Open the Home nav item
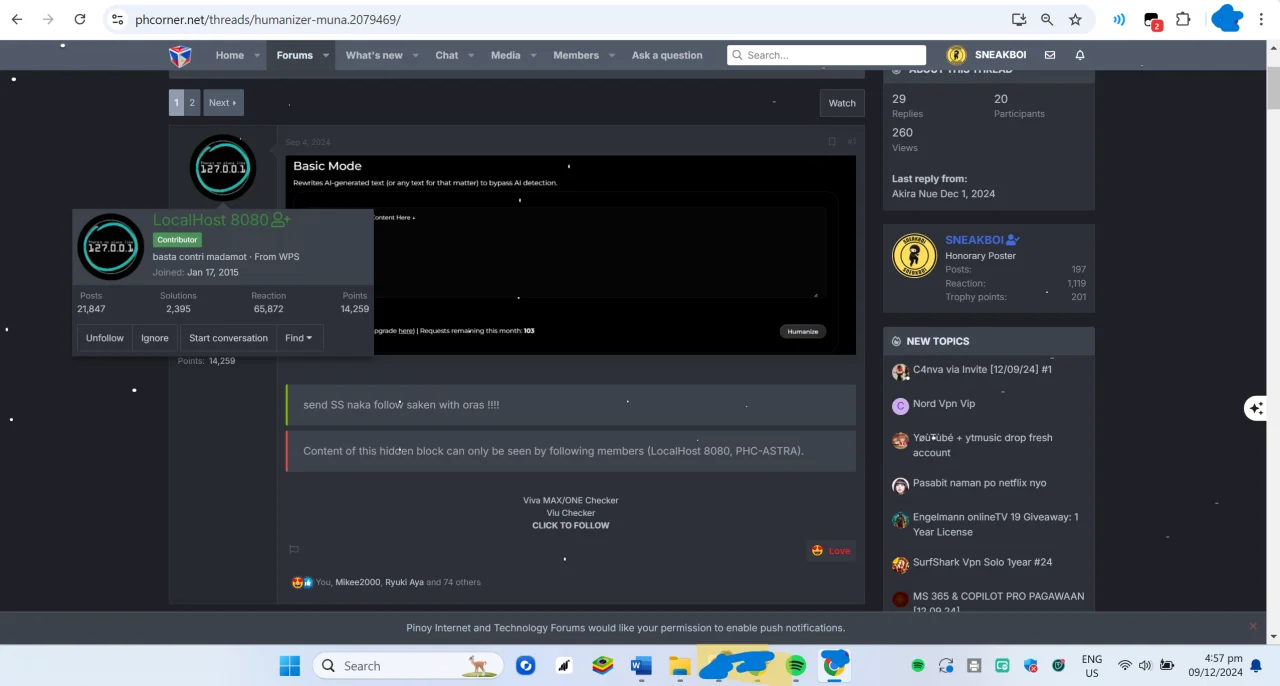Image resolution: width=1280 pixels, height=686 pixels. (x=229, y=55)
